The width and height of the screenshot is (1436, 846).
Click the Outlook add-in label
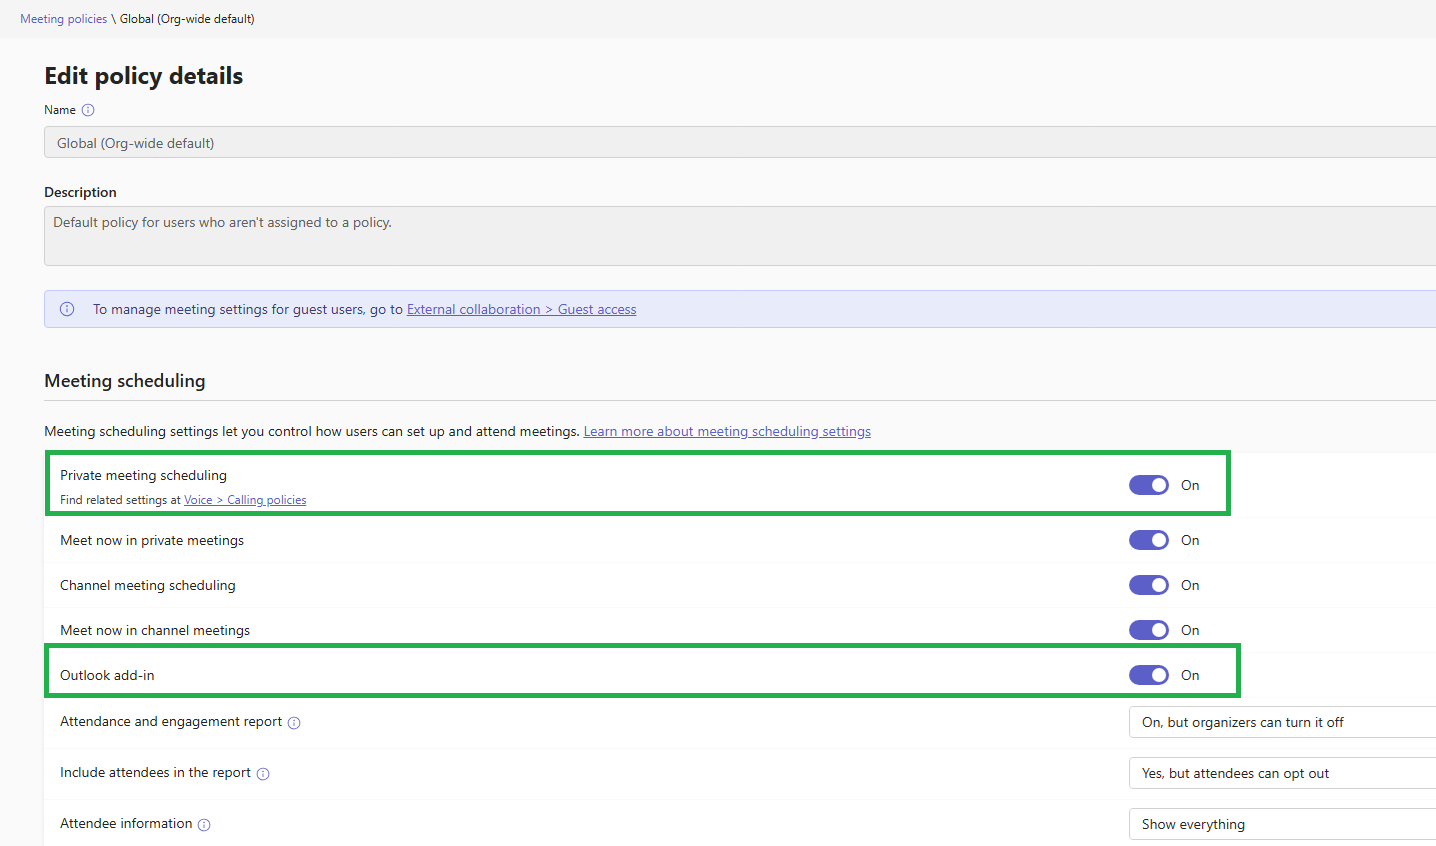point(107,675)
